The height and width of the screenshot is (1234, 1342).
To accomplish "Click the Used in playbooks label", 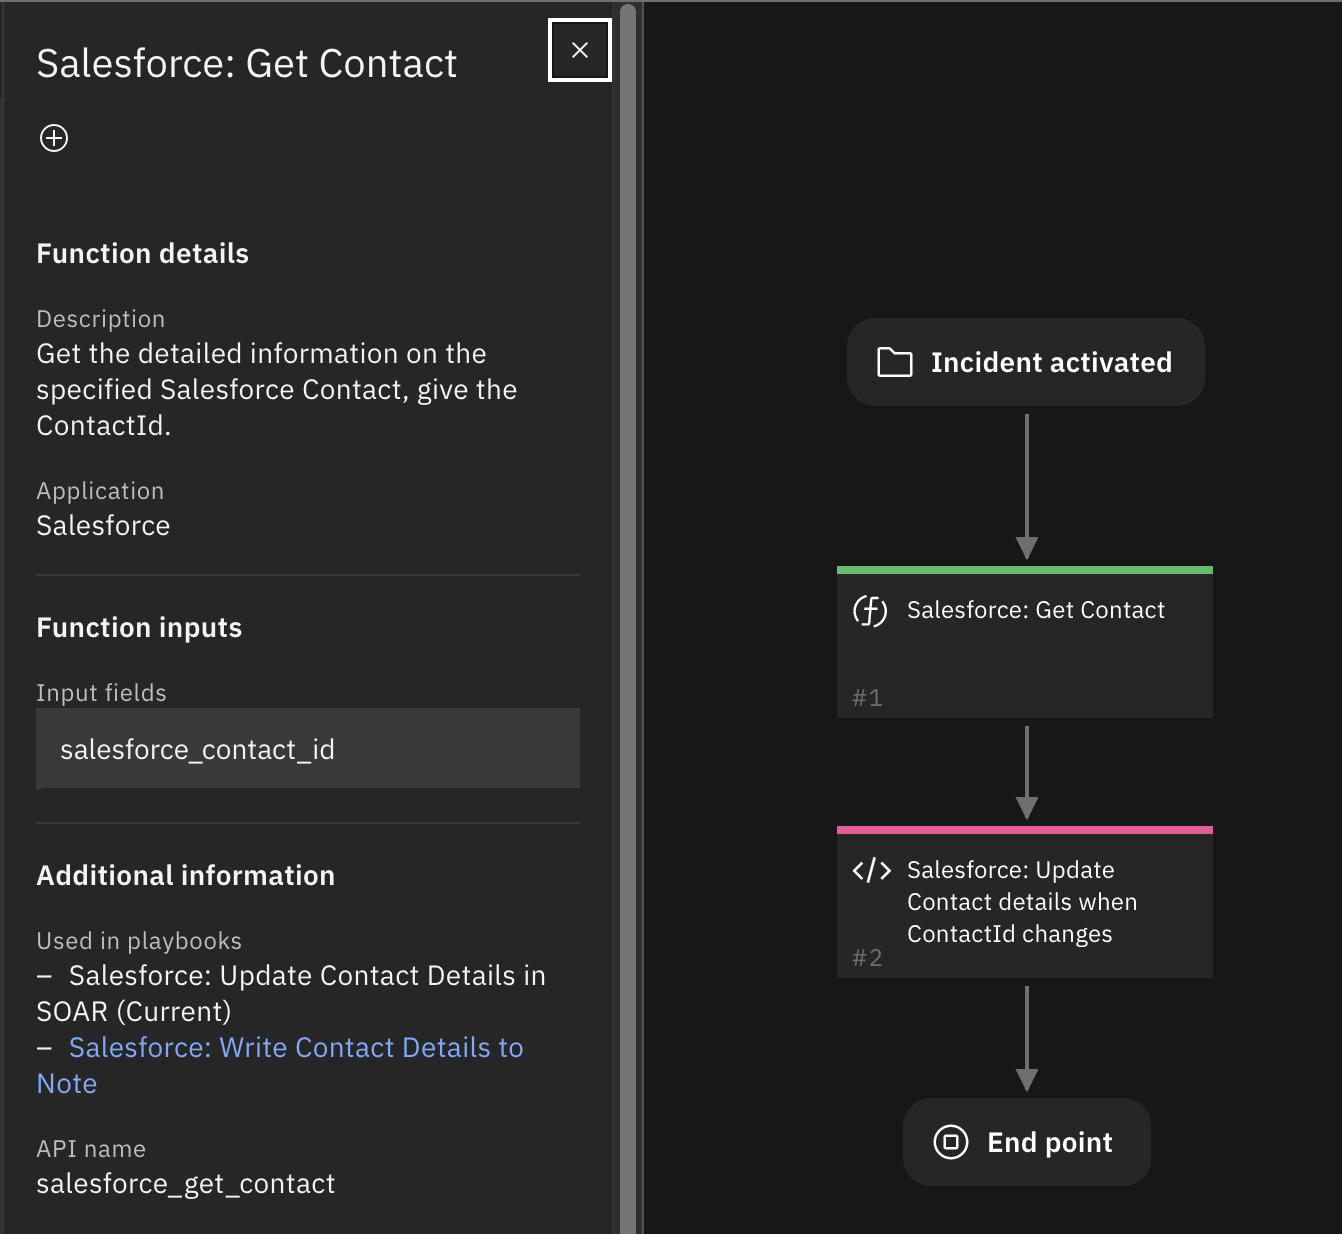I will click(x=139, y=941).
